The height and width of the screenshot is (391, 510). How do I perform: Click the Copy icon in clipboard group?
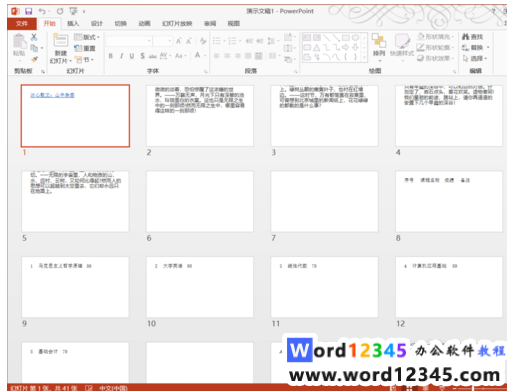pyautogui.click(x=34, y=48)
